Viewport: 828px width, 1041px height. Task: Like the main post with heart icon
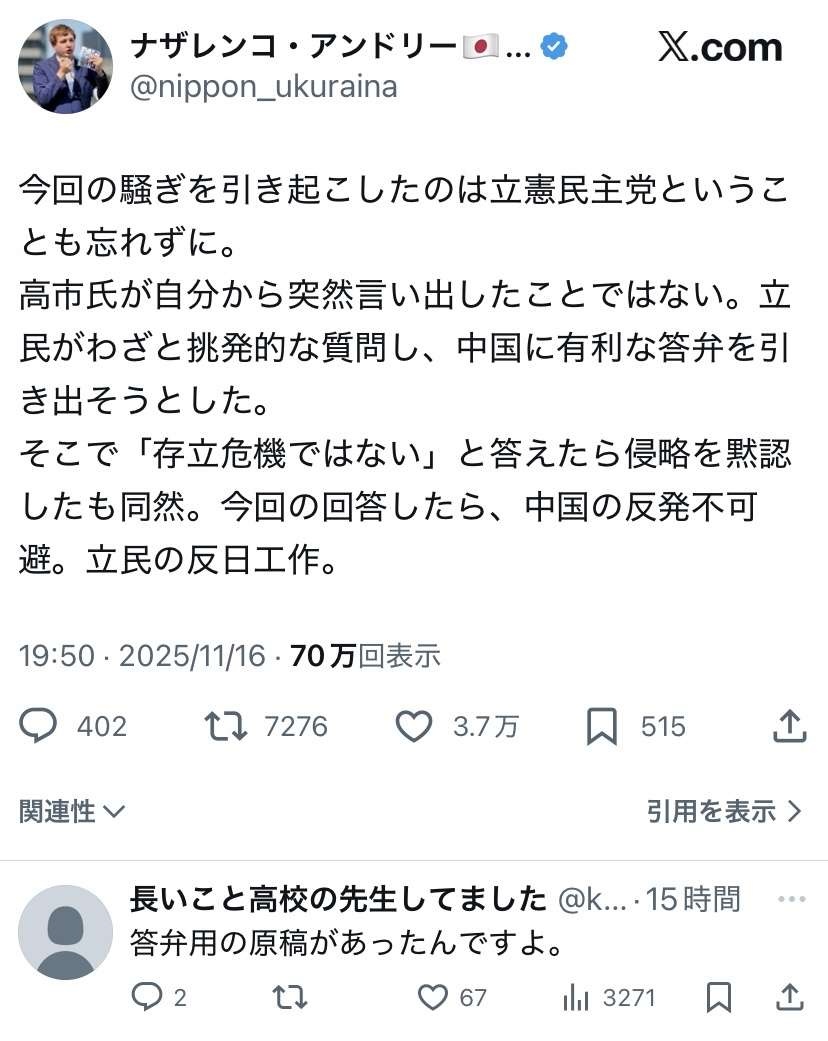coord(413,726)
